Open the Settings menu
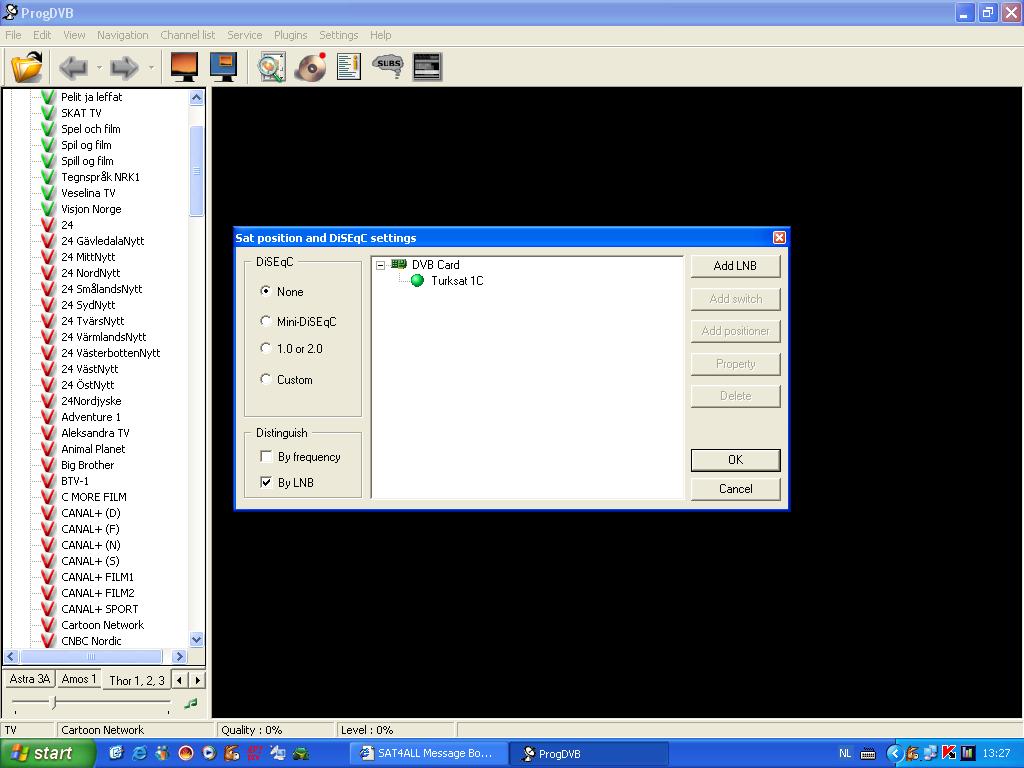 coord(338,35)
